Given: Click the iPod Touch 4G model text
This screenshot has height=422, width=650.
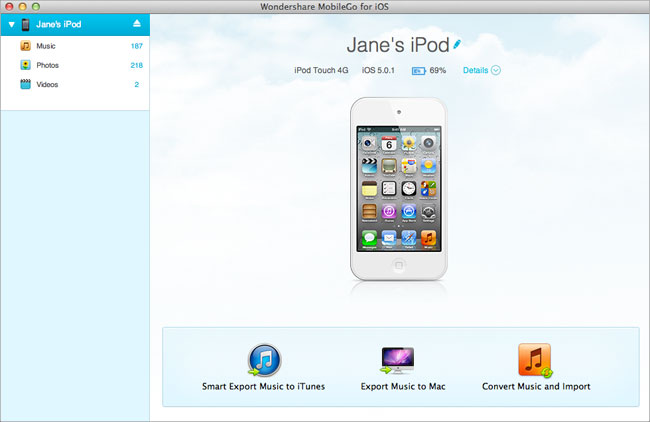Looking at the screenshot, I should pos(321,70).
